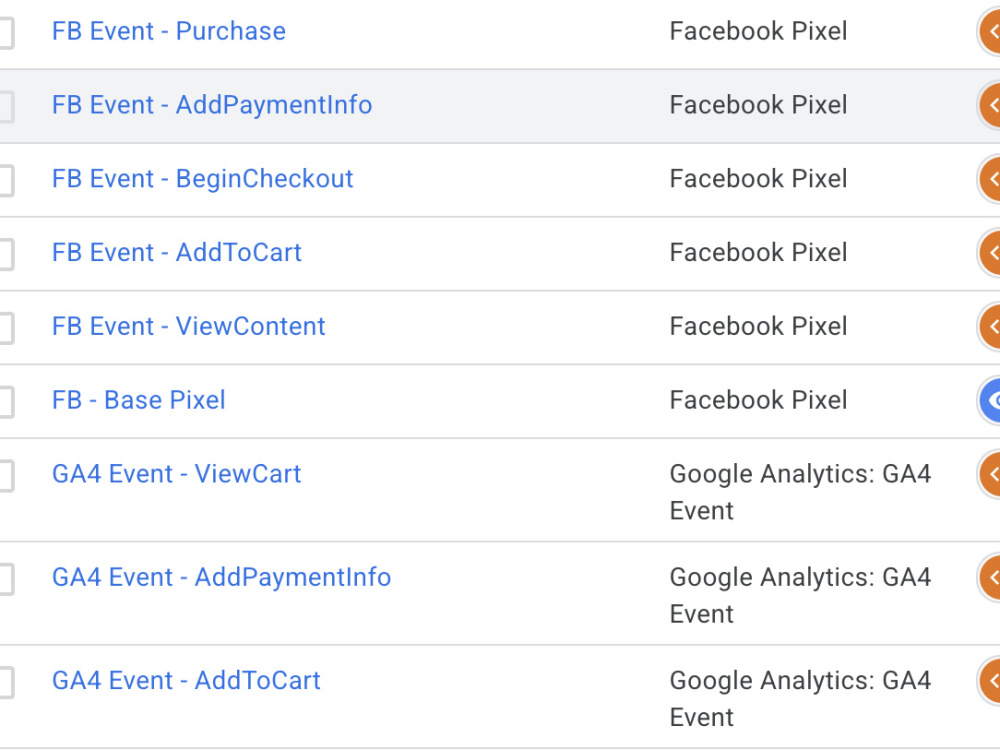Open the FB Event - AddToCart tag

177,253
